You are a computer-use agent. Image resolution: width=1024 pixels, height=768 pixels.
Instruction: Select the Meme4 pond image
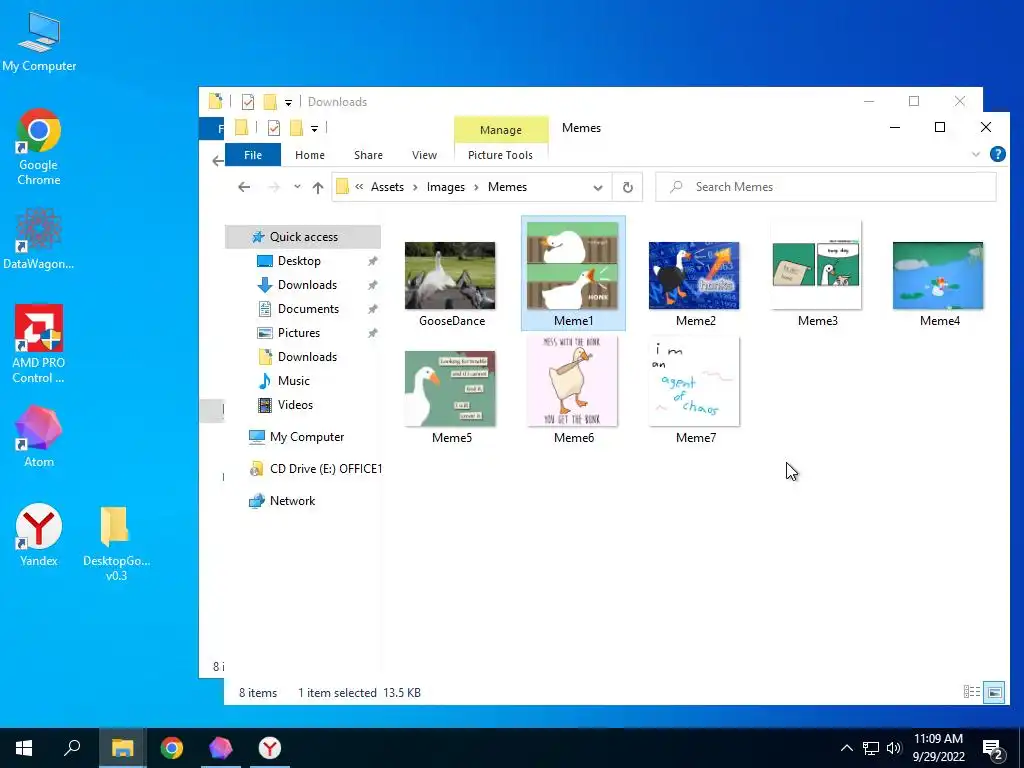938,276
